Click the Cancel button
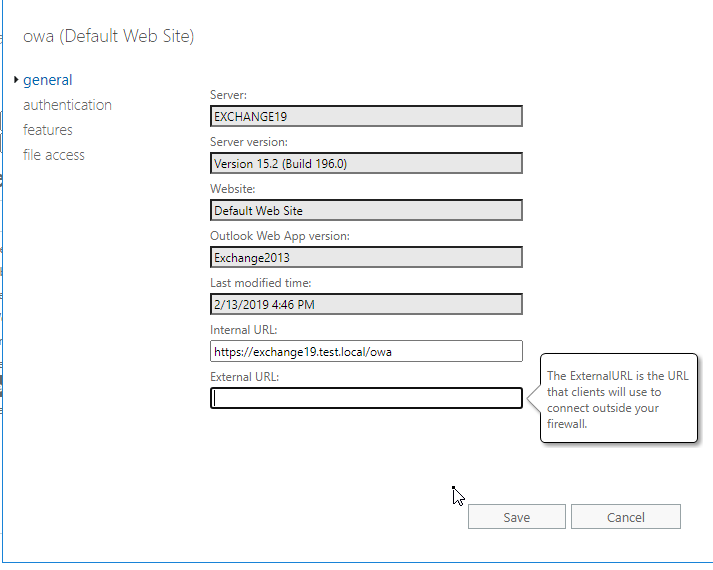This screenshot has height=570, width=713. coord(626,517)
